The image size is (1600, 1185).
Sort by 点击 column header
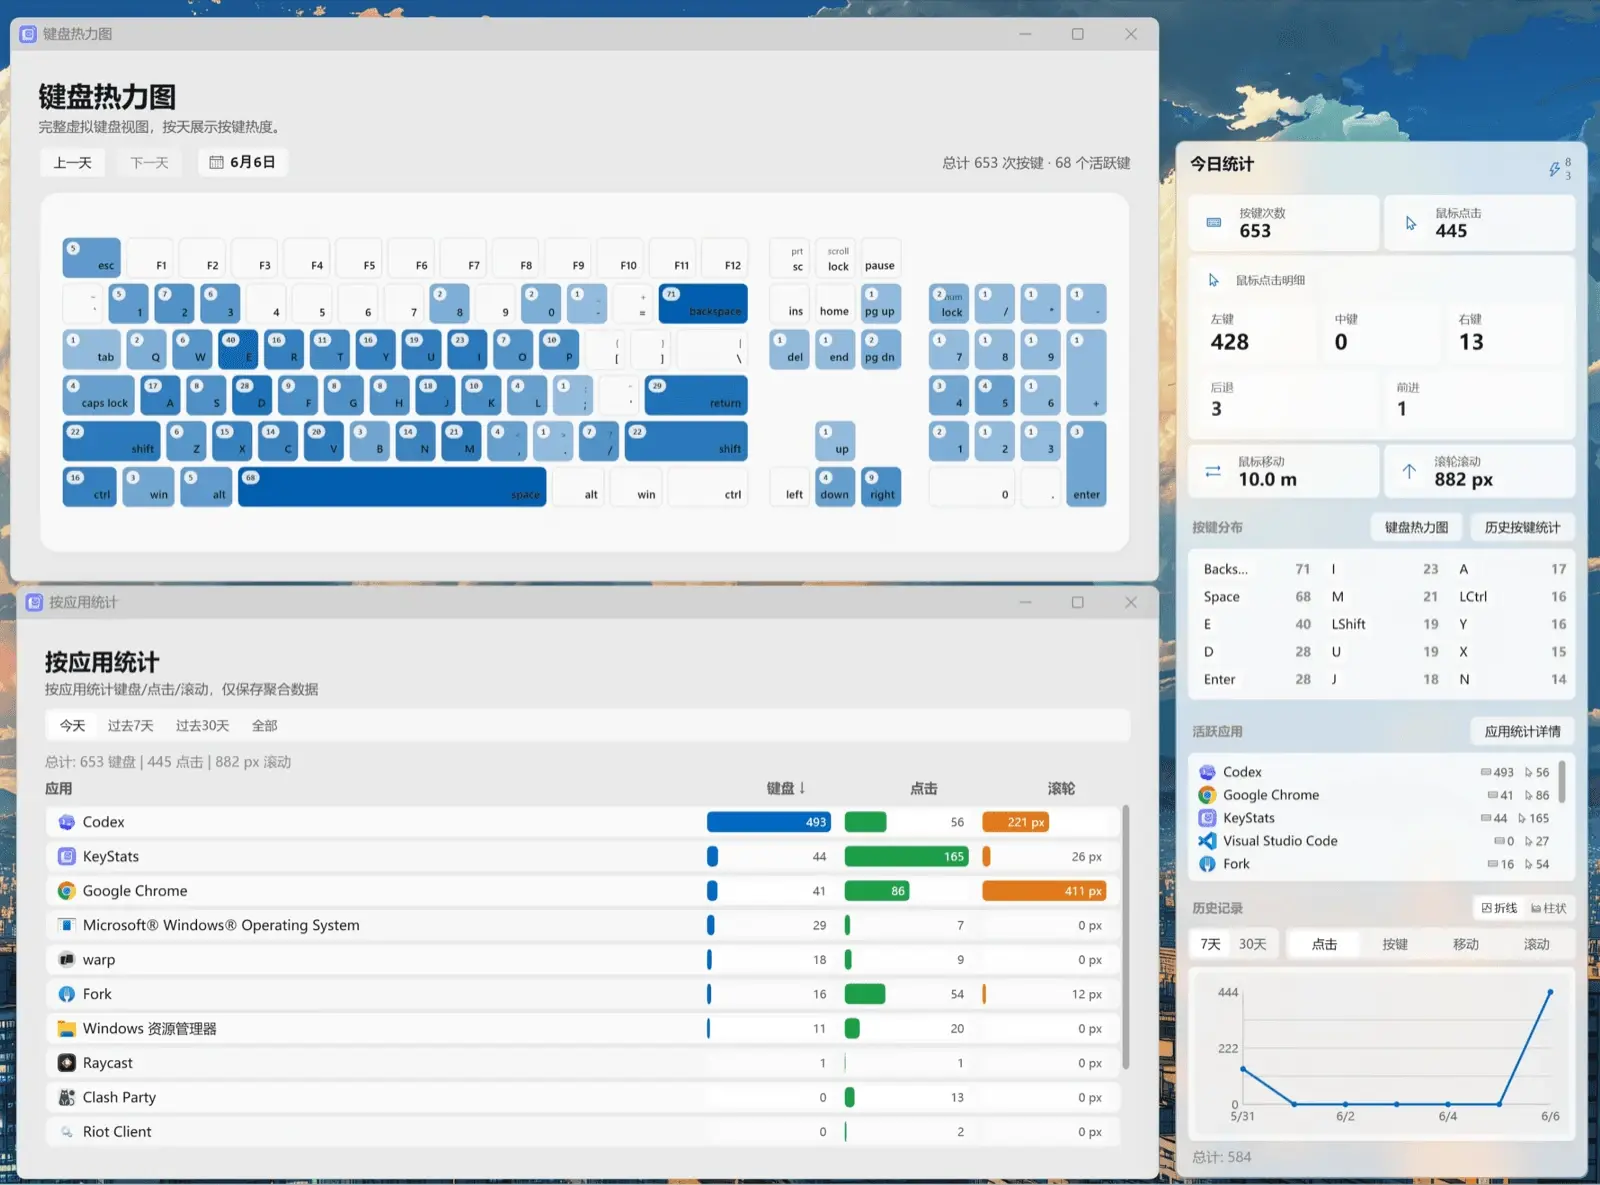click(923, 788)
